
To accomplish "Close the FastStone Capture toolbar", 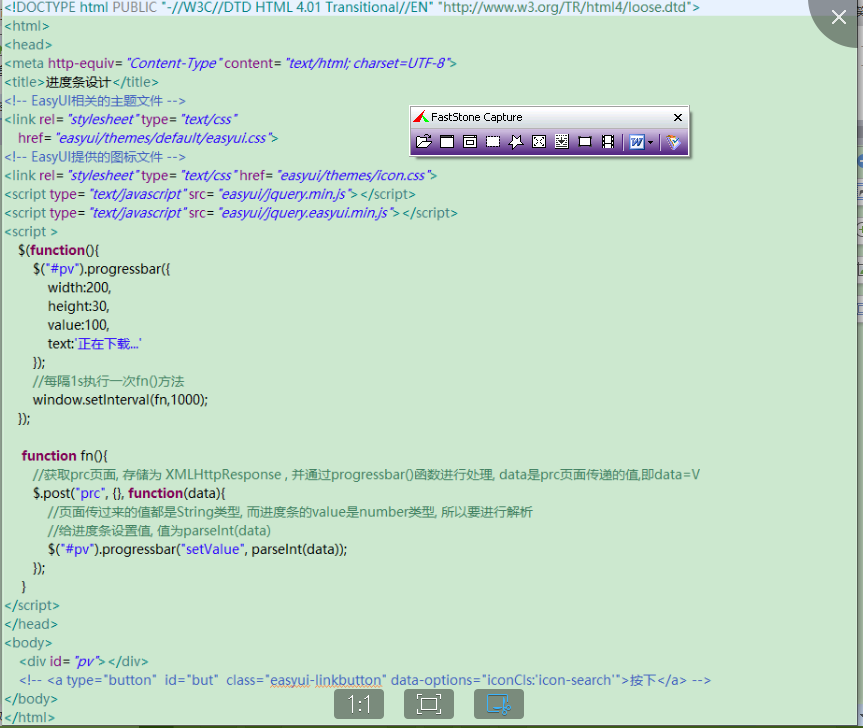I will (678, 117).
